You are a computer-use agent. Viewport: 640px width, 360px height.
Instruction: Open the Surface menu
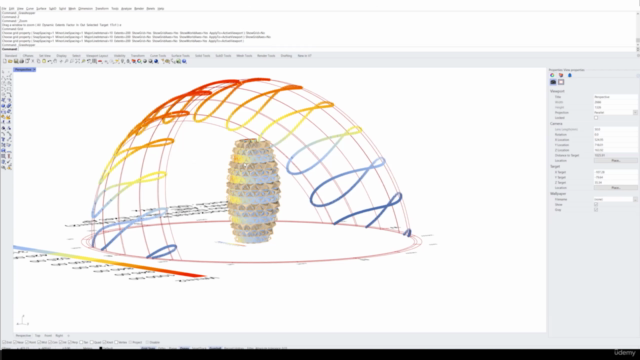coord(41,9)
